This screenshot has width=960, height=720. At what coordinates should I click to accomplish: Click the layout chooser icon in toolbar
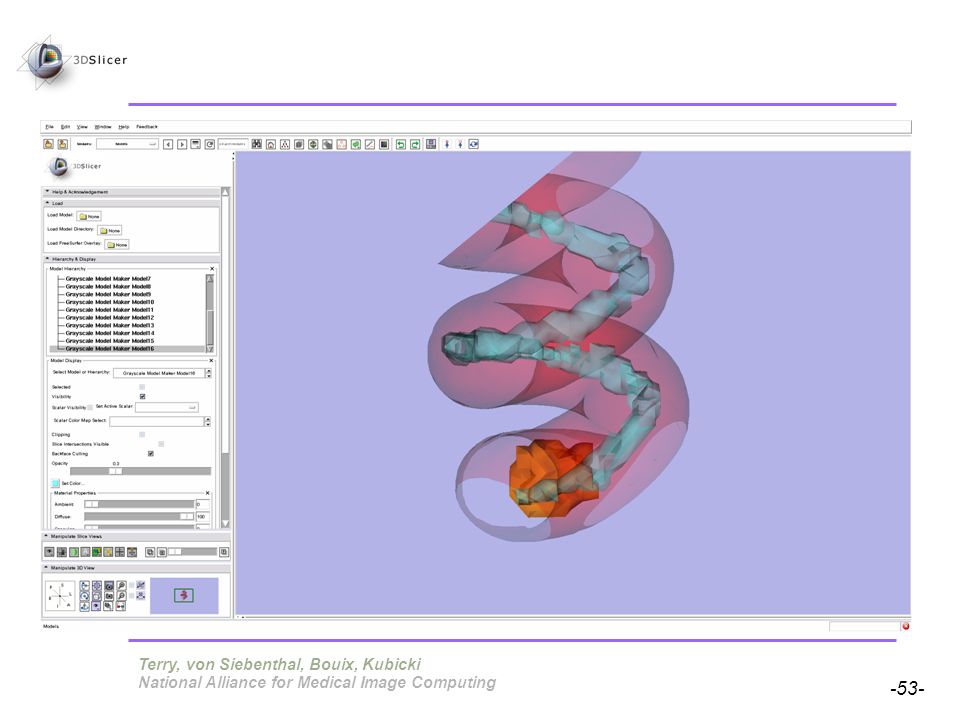431,144
